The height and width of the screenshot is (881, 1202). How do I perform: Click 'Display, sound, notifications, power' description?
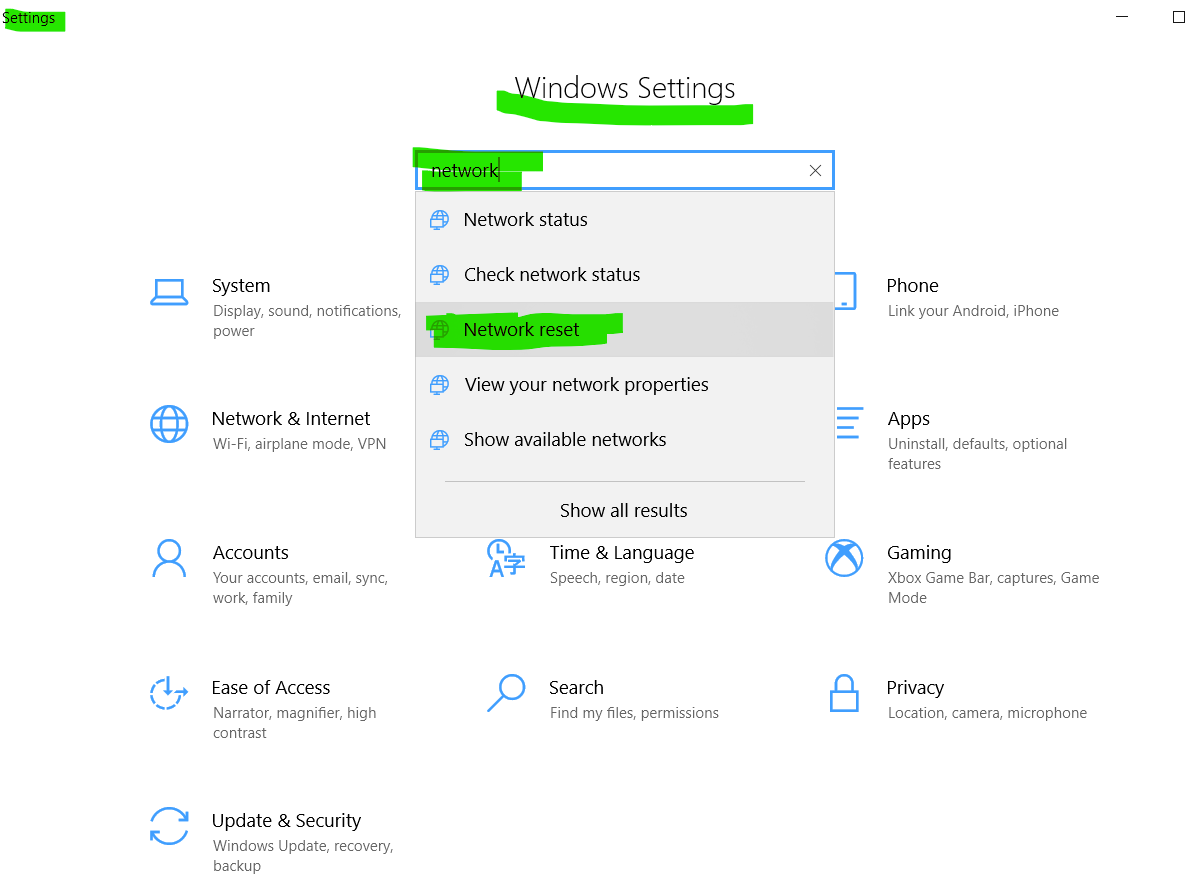pyautogui.click(x=307, y=321)
